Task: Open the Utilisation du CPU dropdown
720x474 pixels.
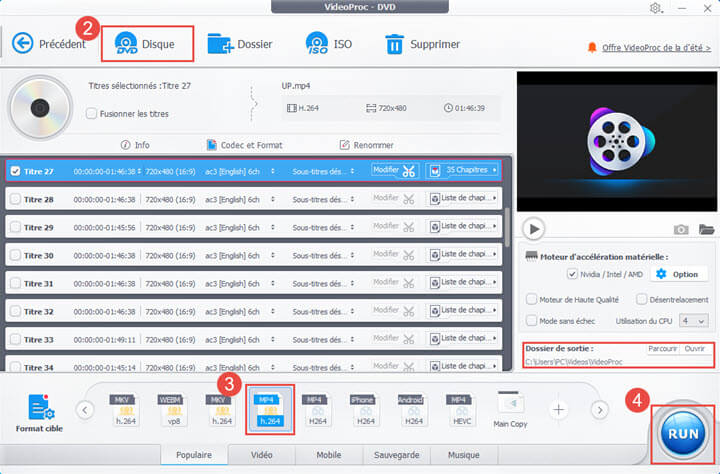Action: pyautogui.click(x=694, y=321)
